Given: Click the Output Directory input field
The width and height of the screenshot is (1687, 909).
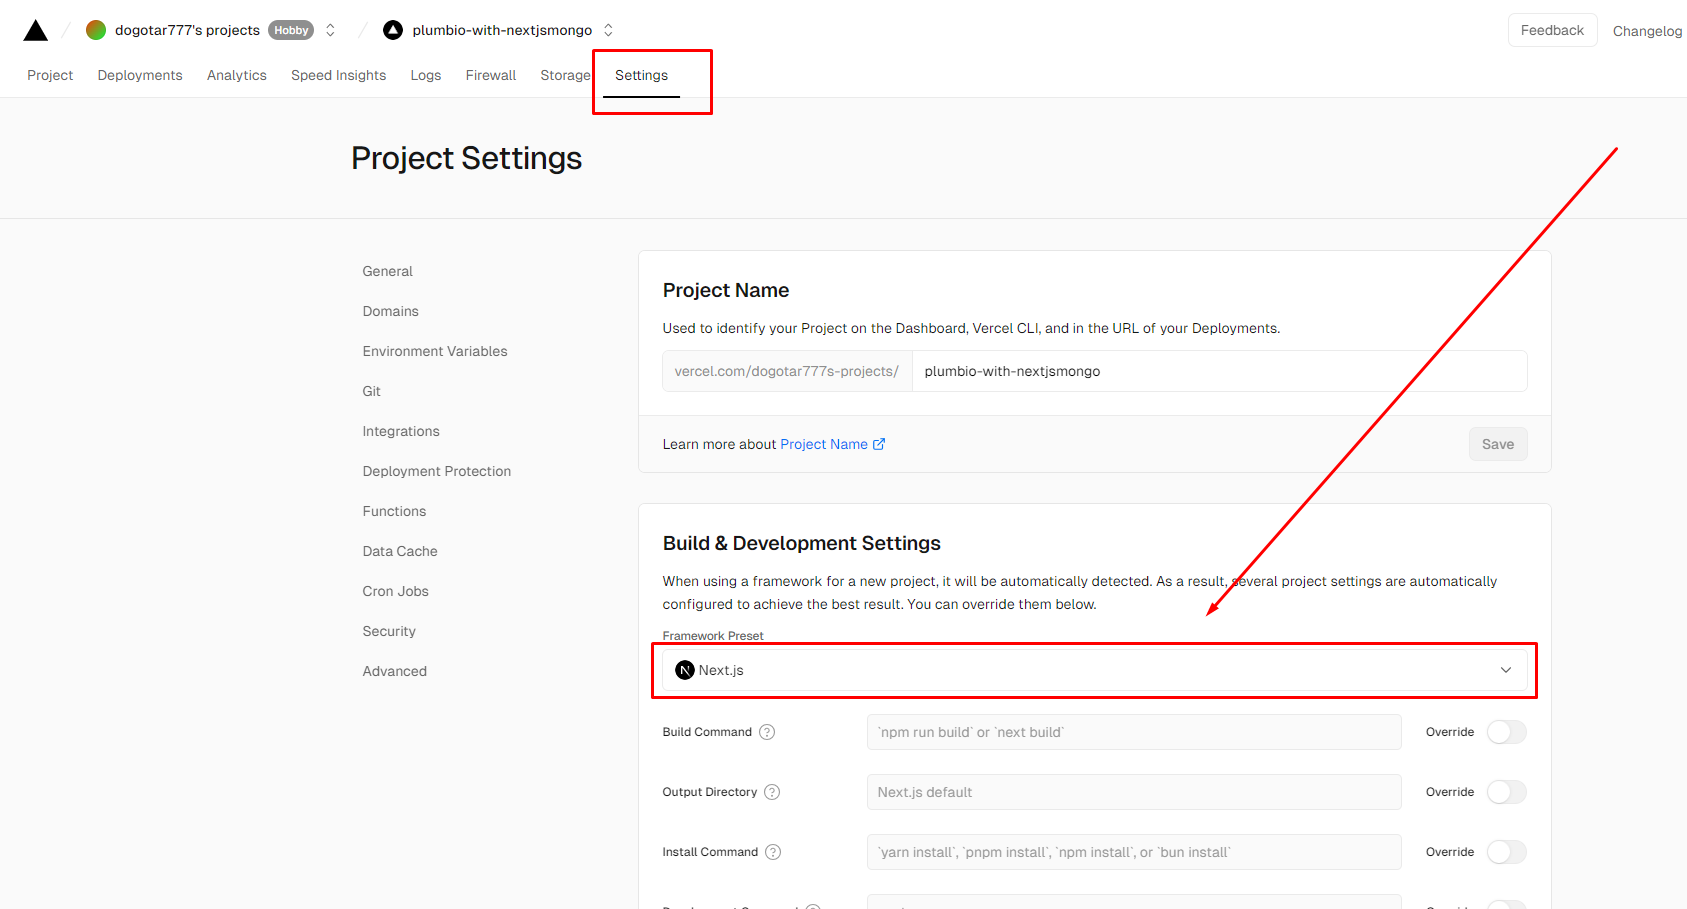Looking at the screenshot, I should pos(1134,792).
